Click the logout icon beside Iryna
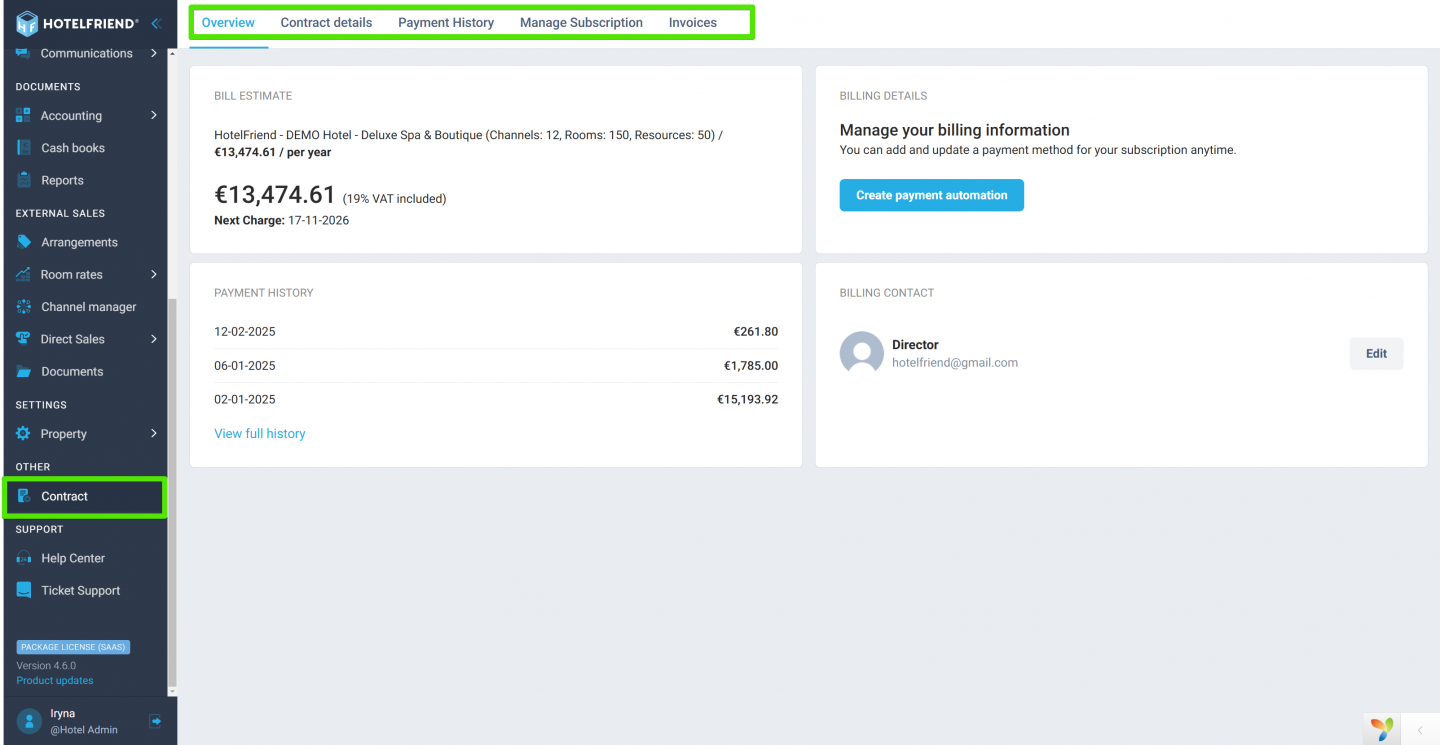Image resolution: width=1440 pixels, height=745 pixels. click(155, 721)
